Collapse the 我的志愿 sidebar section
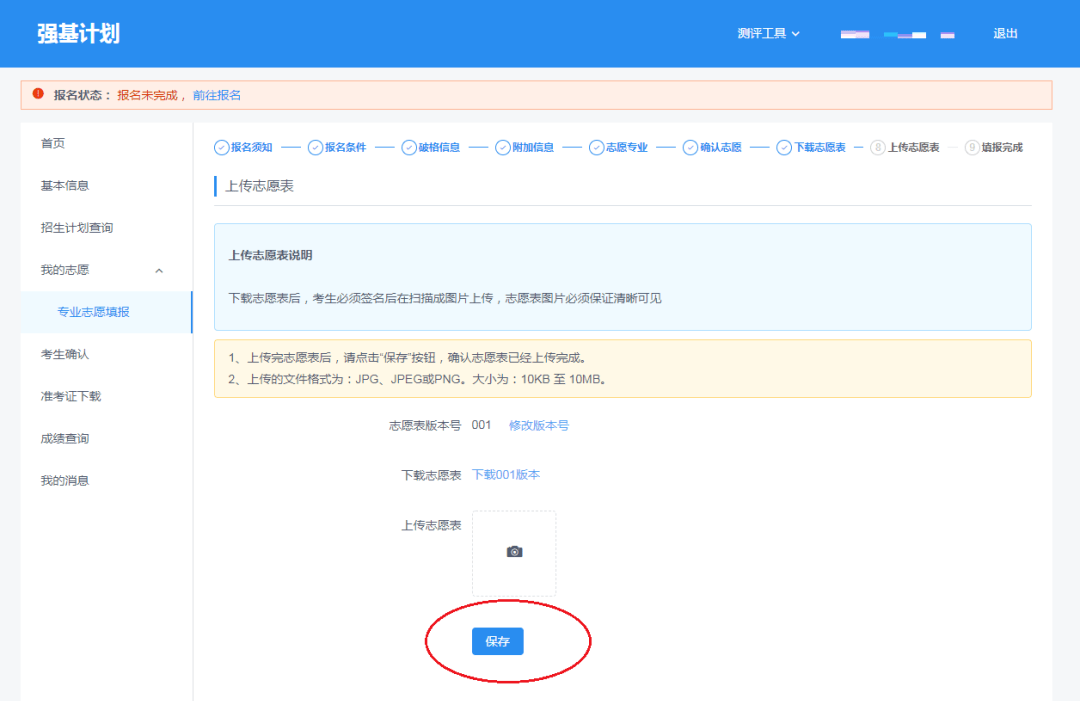 pyautogui.click(x=159, y=270)
